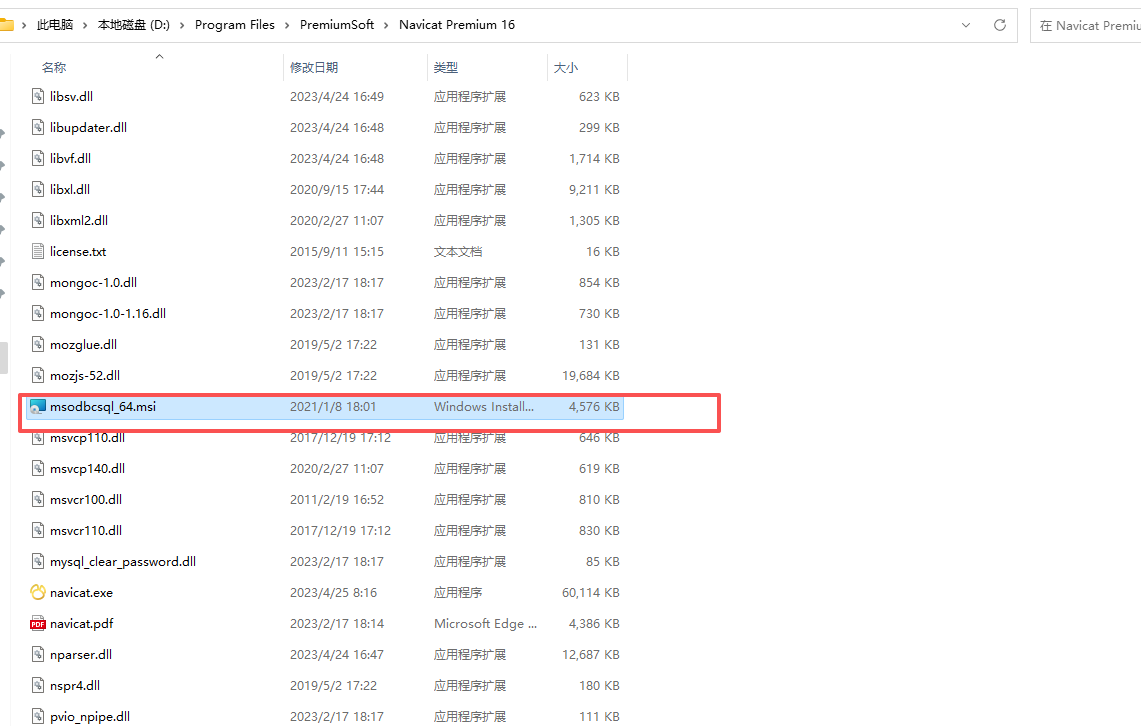This screenshot has height=726, width=1141.
Task: Click the libvf.dll file icon
Action: point(38,158)
